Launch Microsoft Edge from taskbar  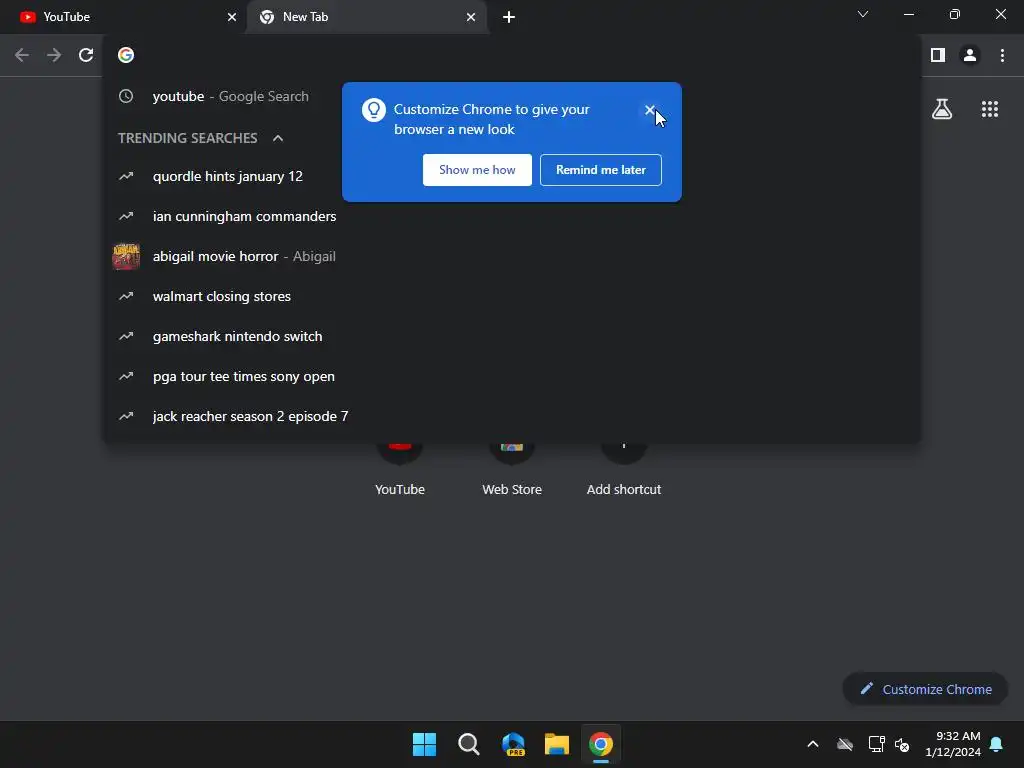pos(513,744)
